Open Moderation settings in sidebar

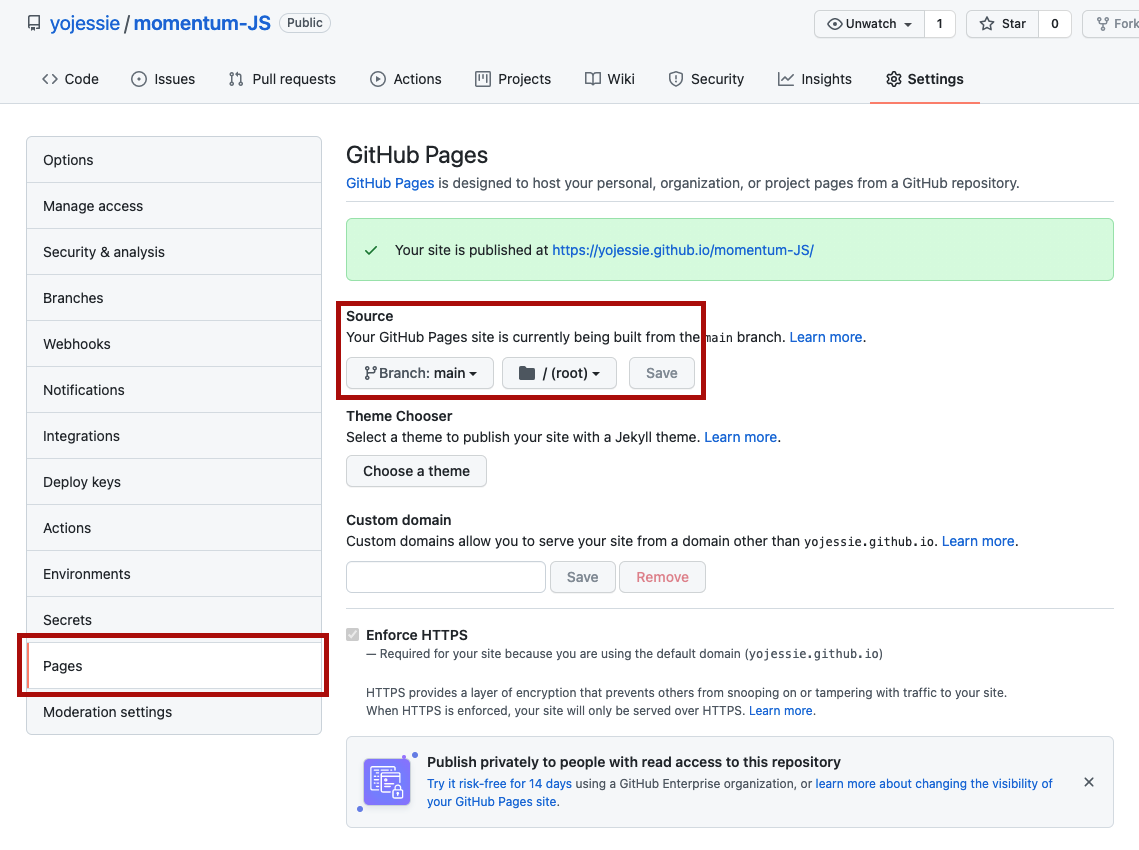[174, 712]
